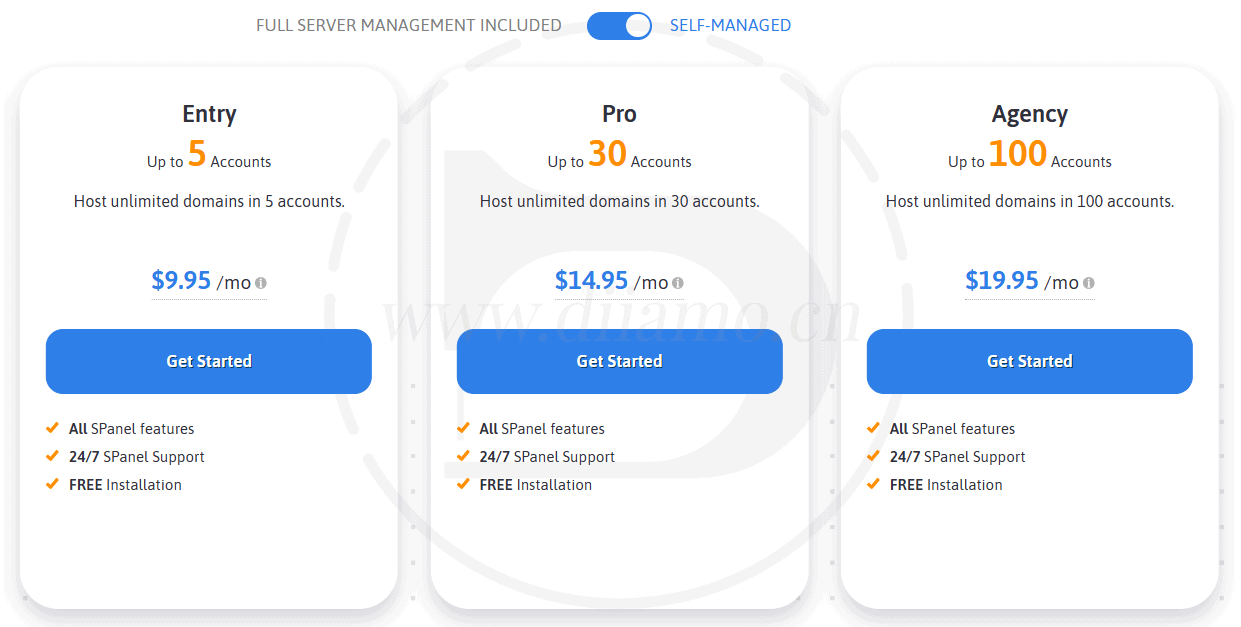The image size is (1241, 627).
Task: Click checkmark next to Pro 24/7 SPanel Support
Action: click(x=463, y=456)
